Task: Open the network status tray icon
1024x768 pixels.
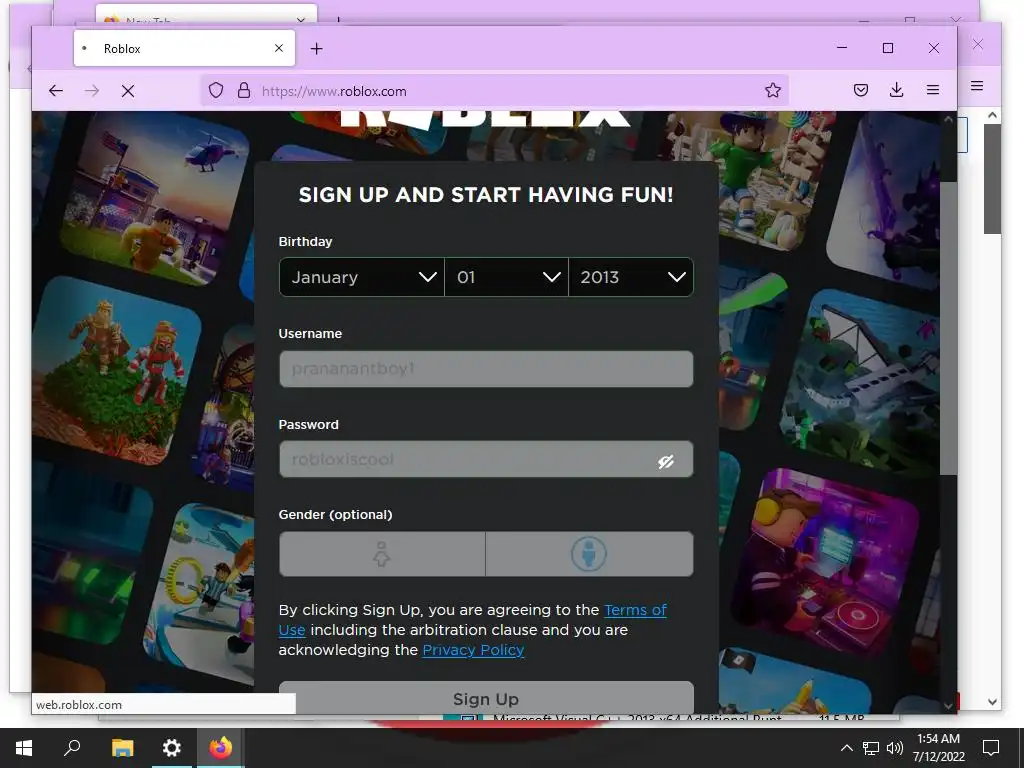Action: click(x=871, y=748)
